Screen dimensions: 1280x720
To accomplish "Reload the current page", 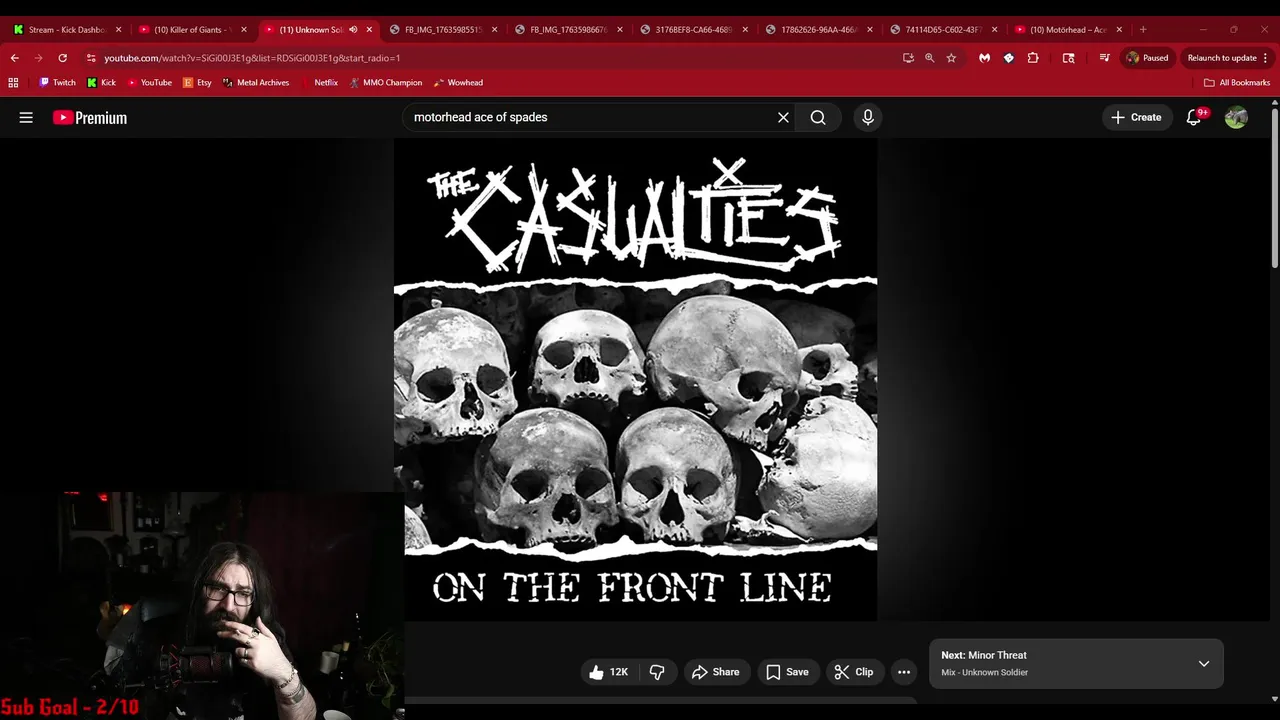I will pos(62,58).
